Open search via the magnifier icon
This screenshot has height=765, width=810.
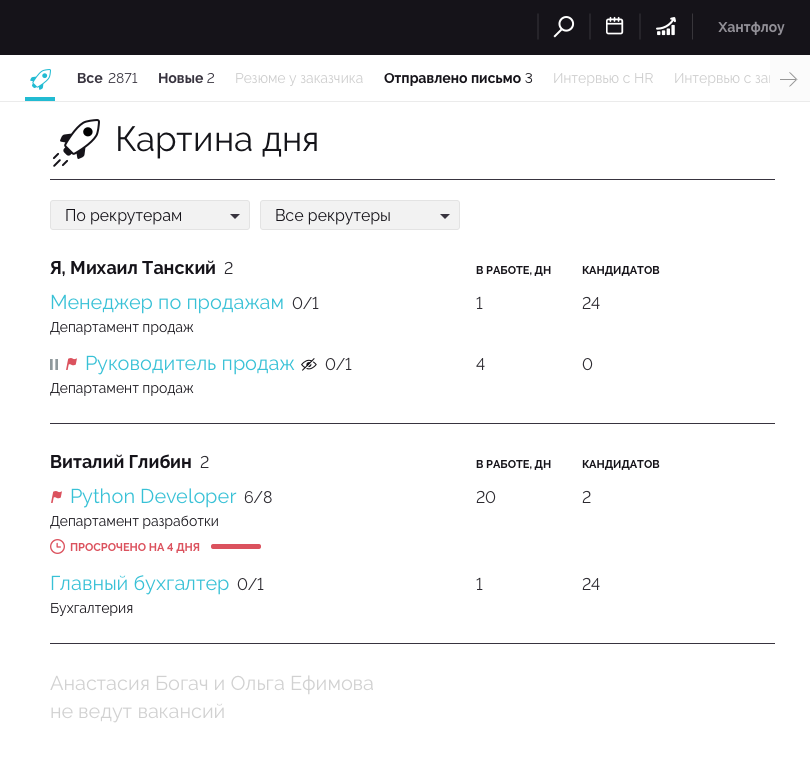pyautogui.click(x=563, y=26)
